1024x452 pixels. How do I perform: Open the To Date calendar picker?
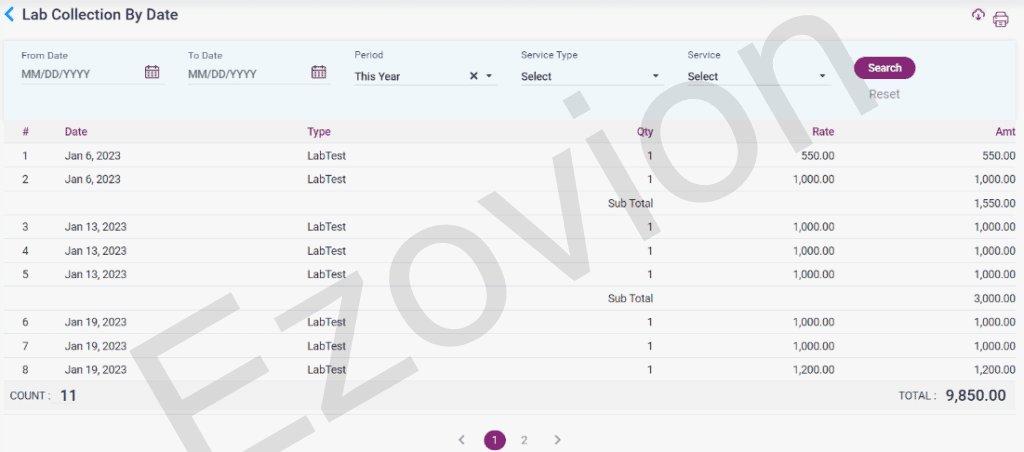(318, 73)
